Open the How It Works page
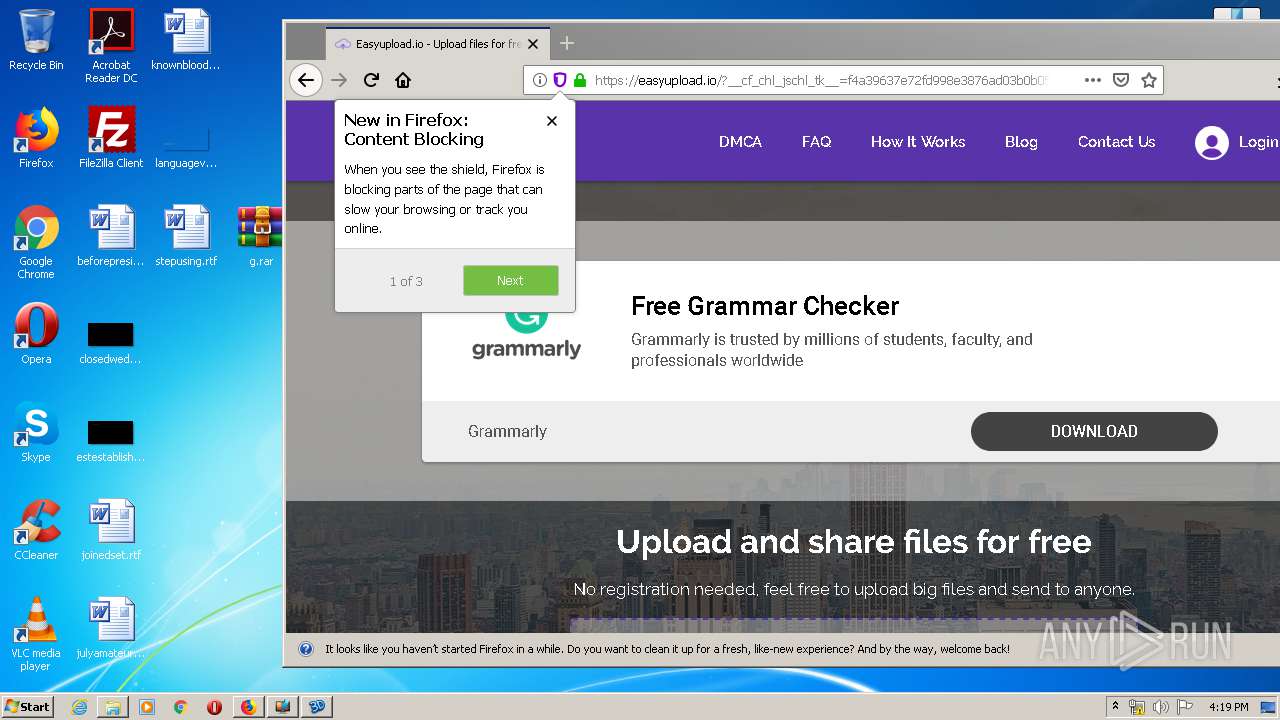This screenshot has width=1280, height=720. [x=918, y=142]
